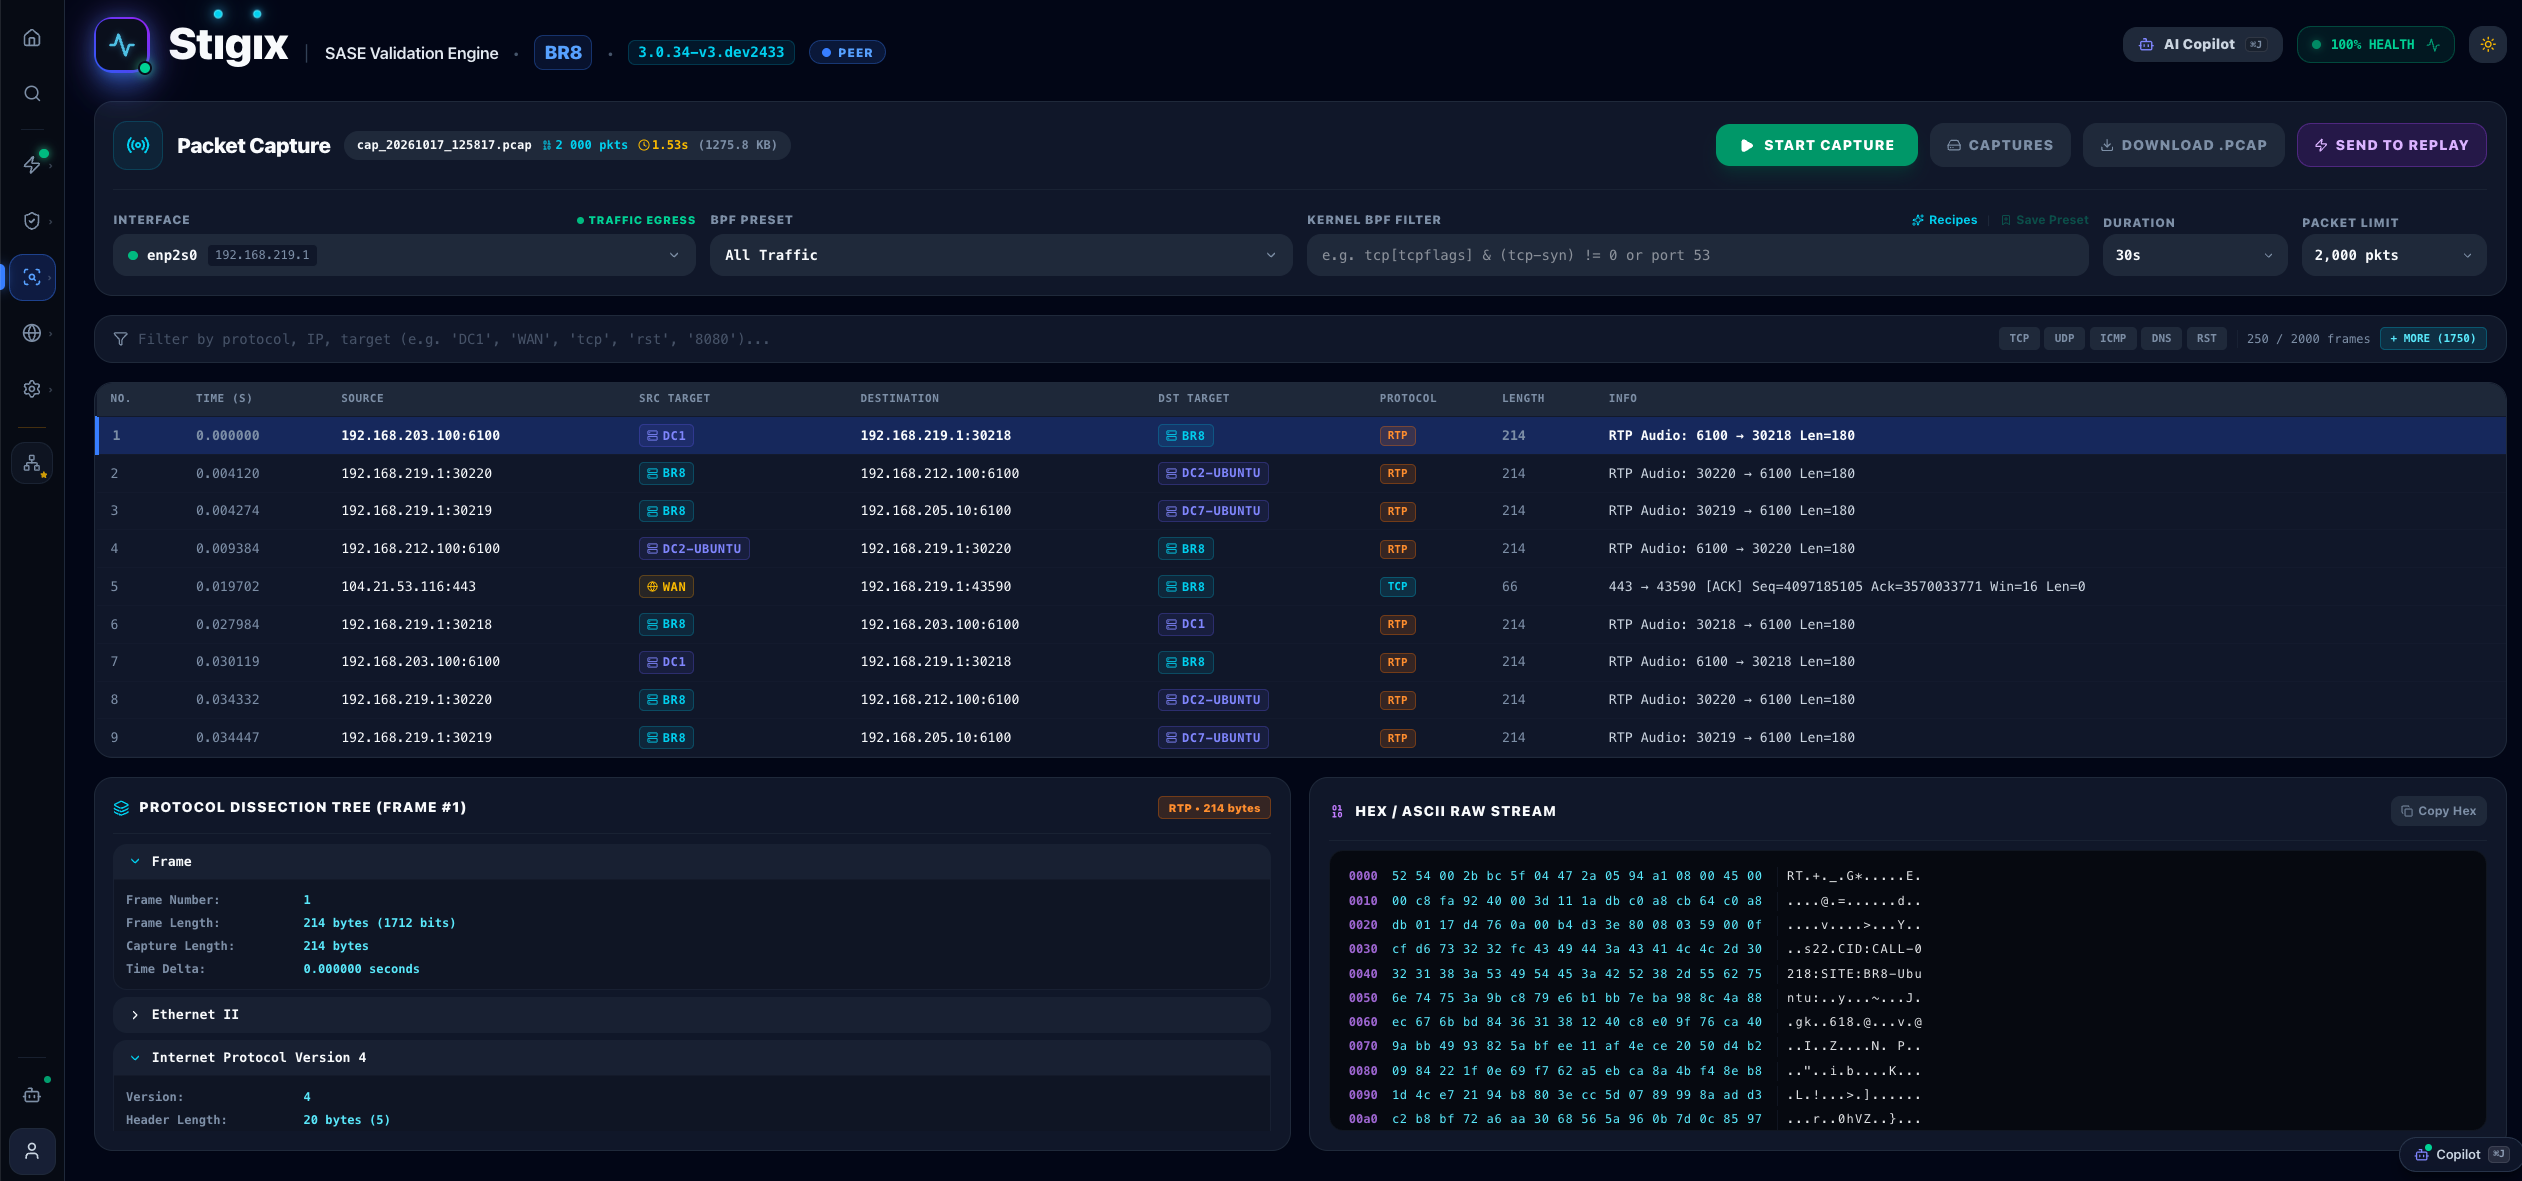Click the Hex/ASCII binary icon

point(1337,811)
